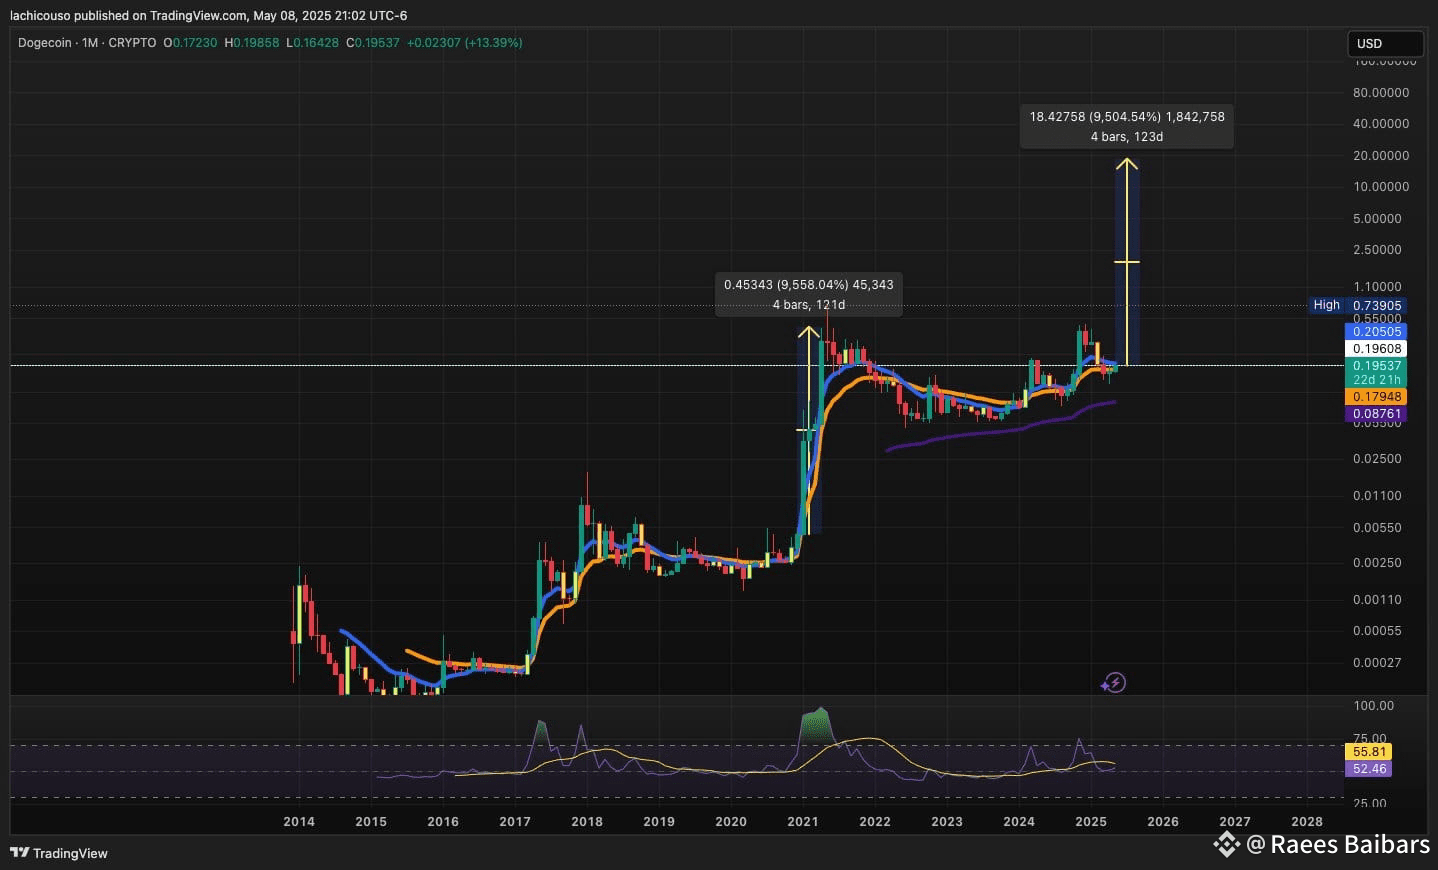This screenshot has height=870, width=1438.
Task: Click the 2027 label on the time axis
Action: 1235,822
